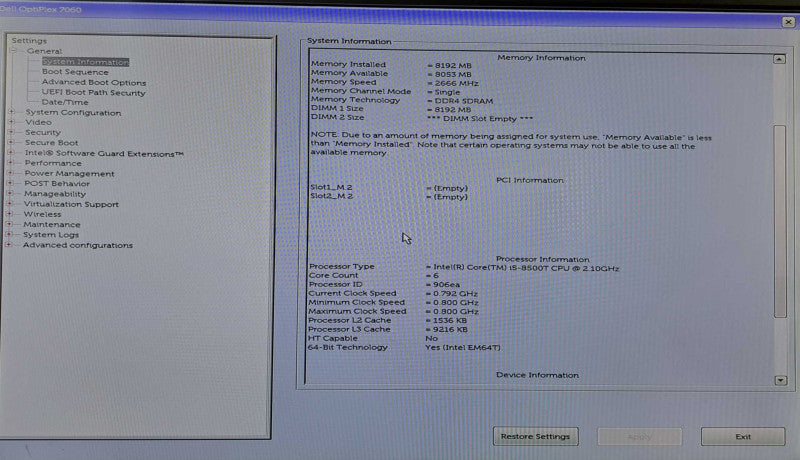The height and width of the screenshot is (460, 800).
Task: Click the scroll down arrow
Action: 781,380
